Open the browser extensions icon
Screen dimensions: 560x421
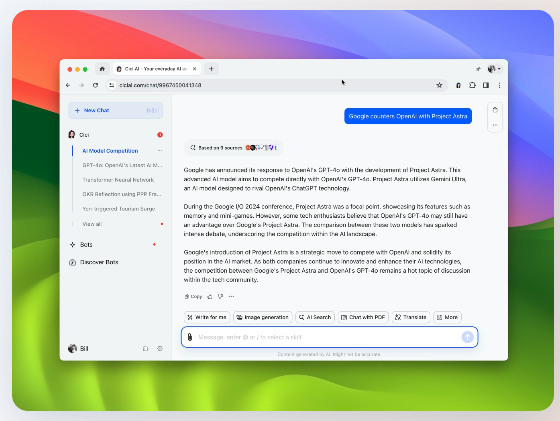472,85
